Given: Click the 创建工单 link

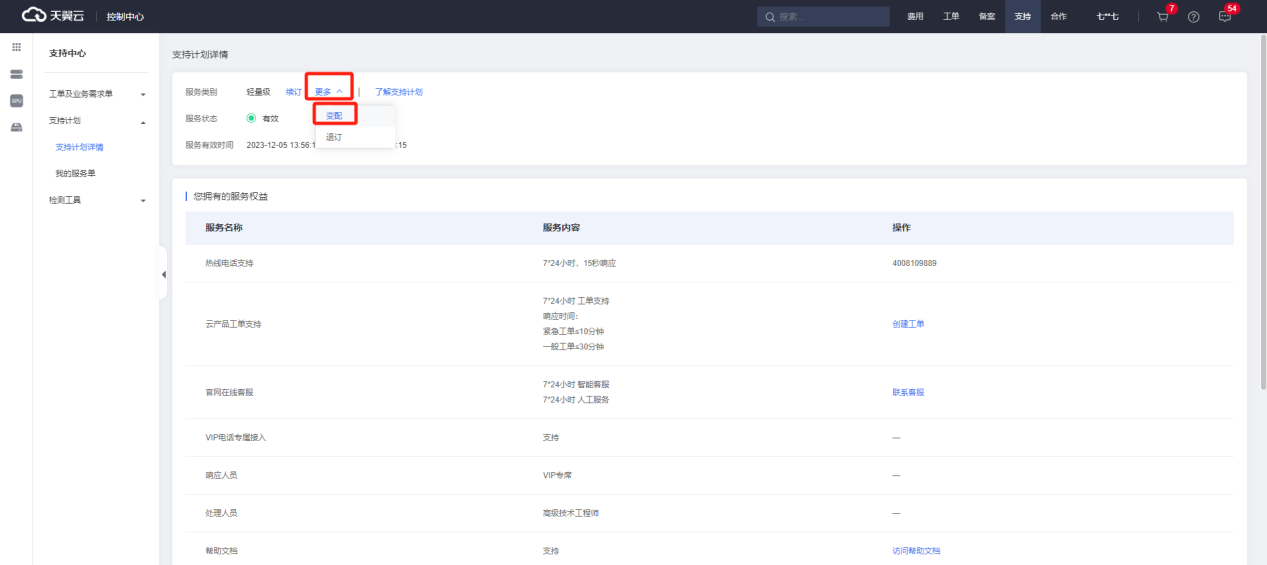Looking at the screenshot, I should click(x=908, y=324).
